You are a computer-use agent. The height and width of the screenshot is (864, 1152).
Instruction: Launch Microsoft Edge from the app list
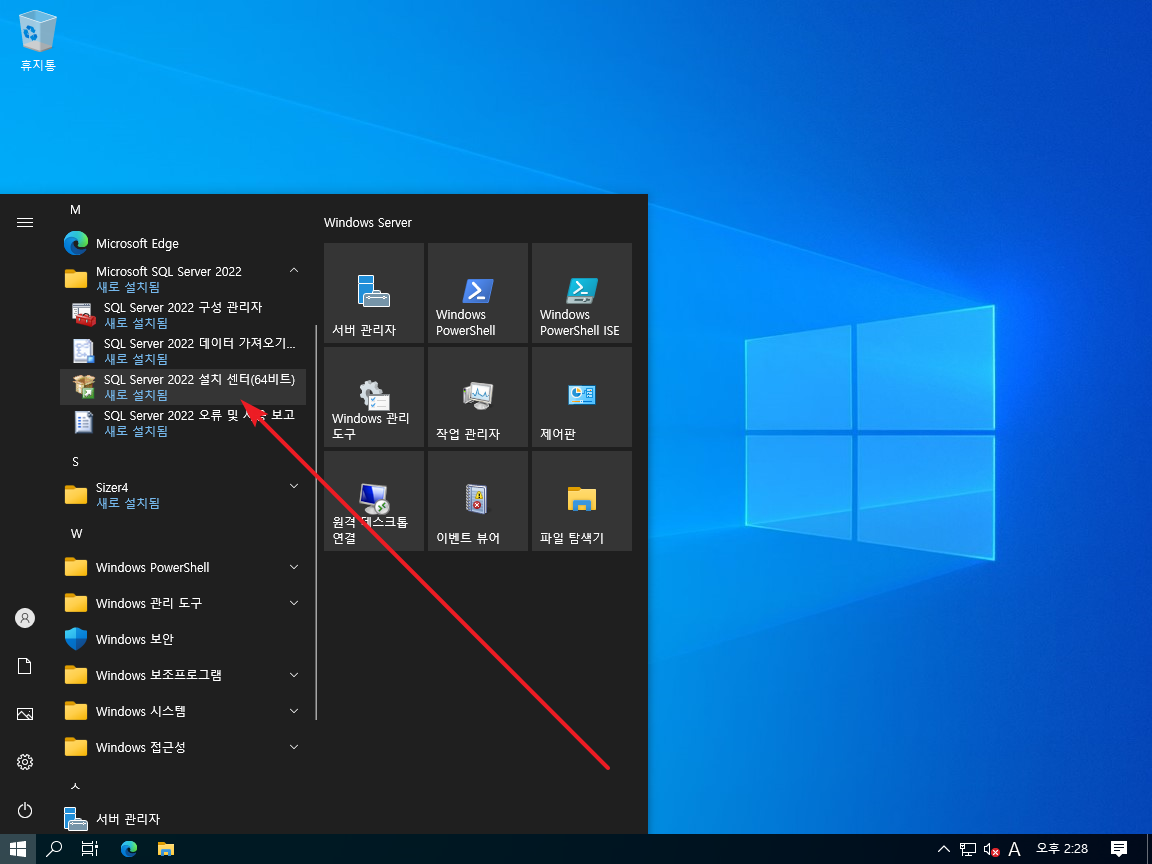183,243
